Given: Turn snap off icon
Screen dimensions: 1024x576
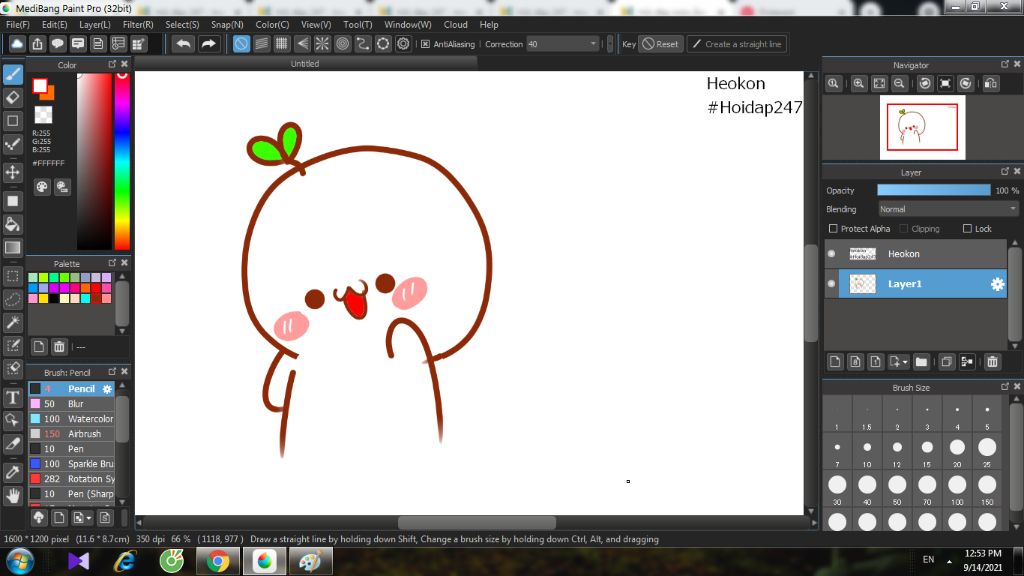Looking at the screenshot, I should [241, 44].
